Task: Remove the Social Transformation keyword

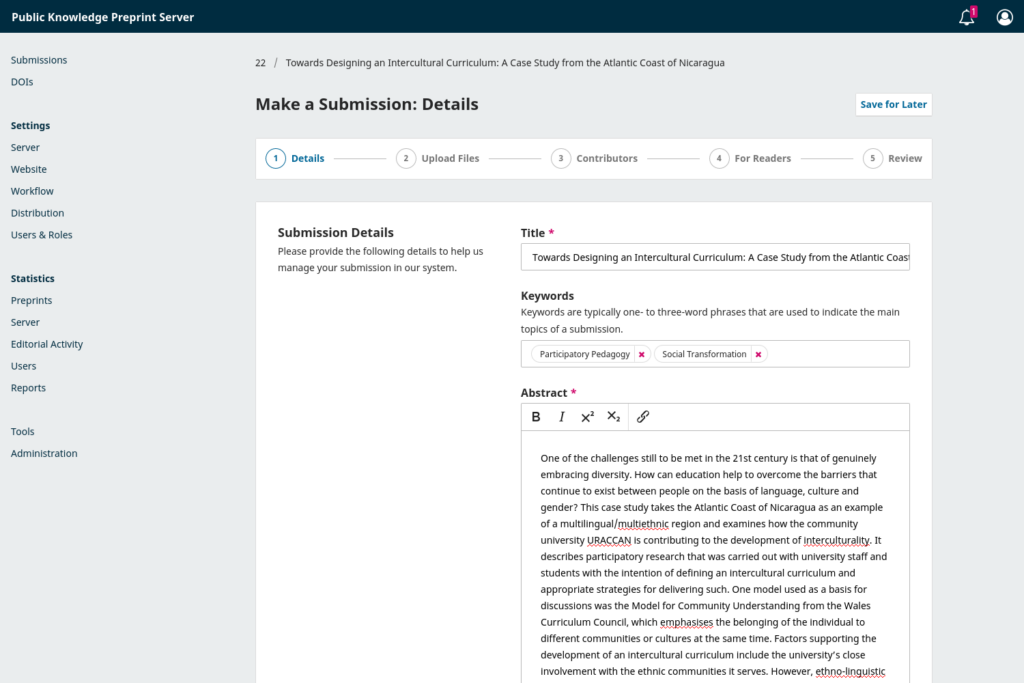Action: point(758,353)
